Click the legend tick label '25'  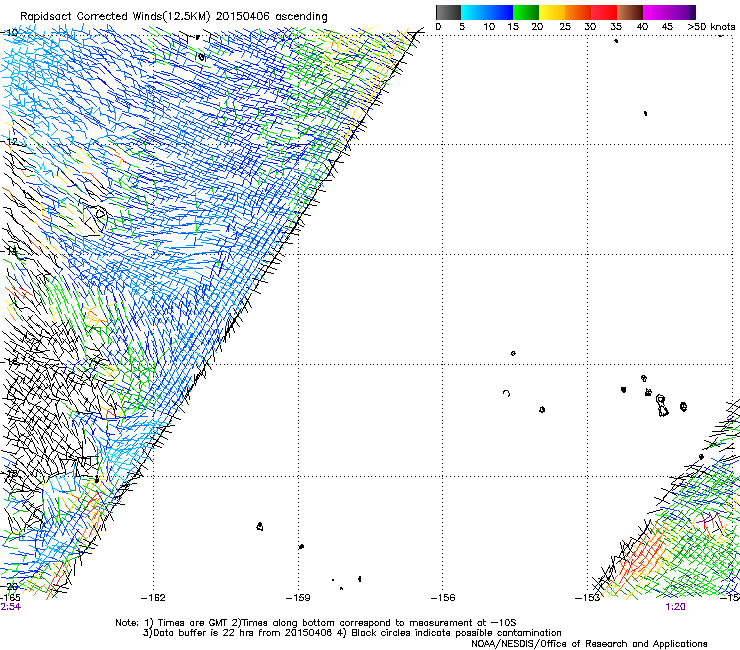(565, 27)
